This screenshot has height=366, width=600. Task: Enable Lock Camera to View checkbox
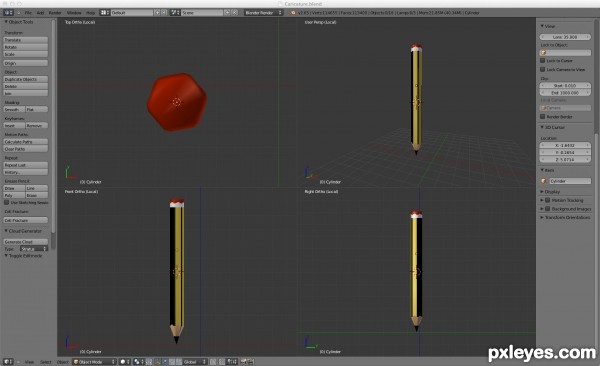542,69
